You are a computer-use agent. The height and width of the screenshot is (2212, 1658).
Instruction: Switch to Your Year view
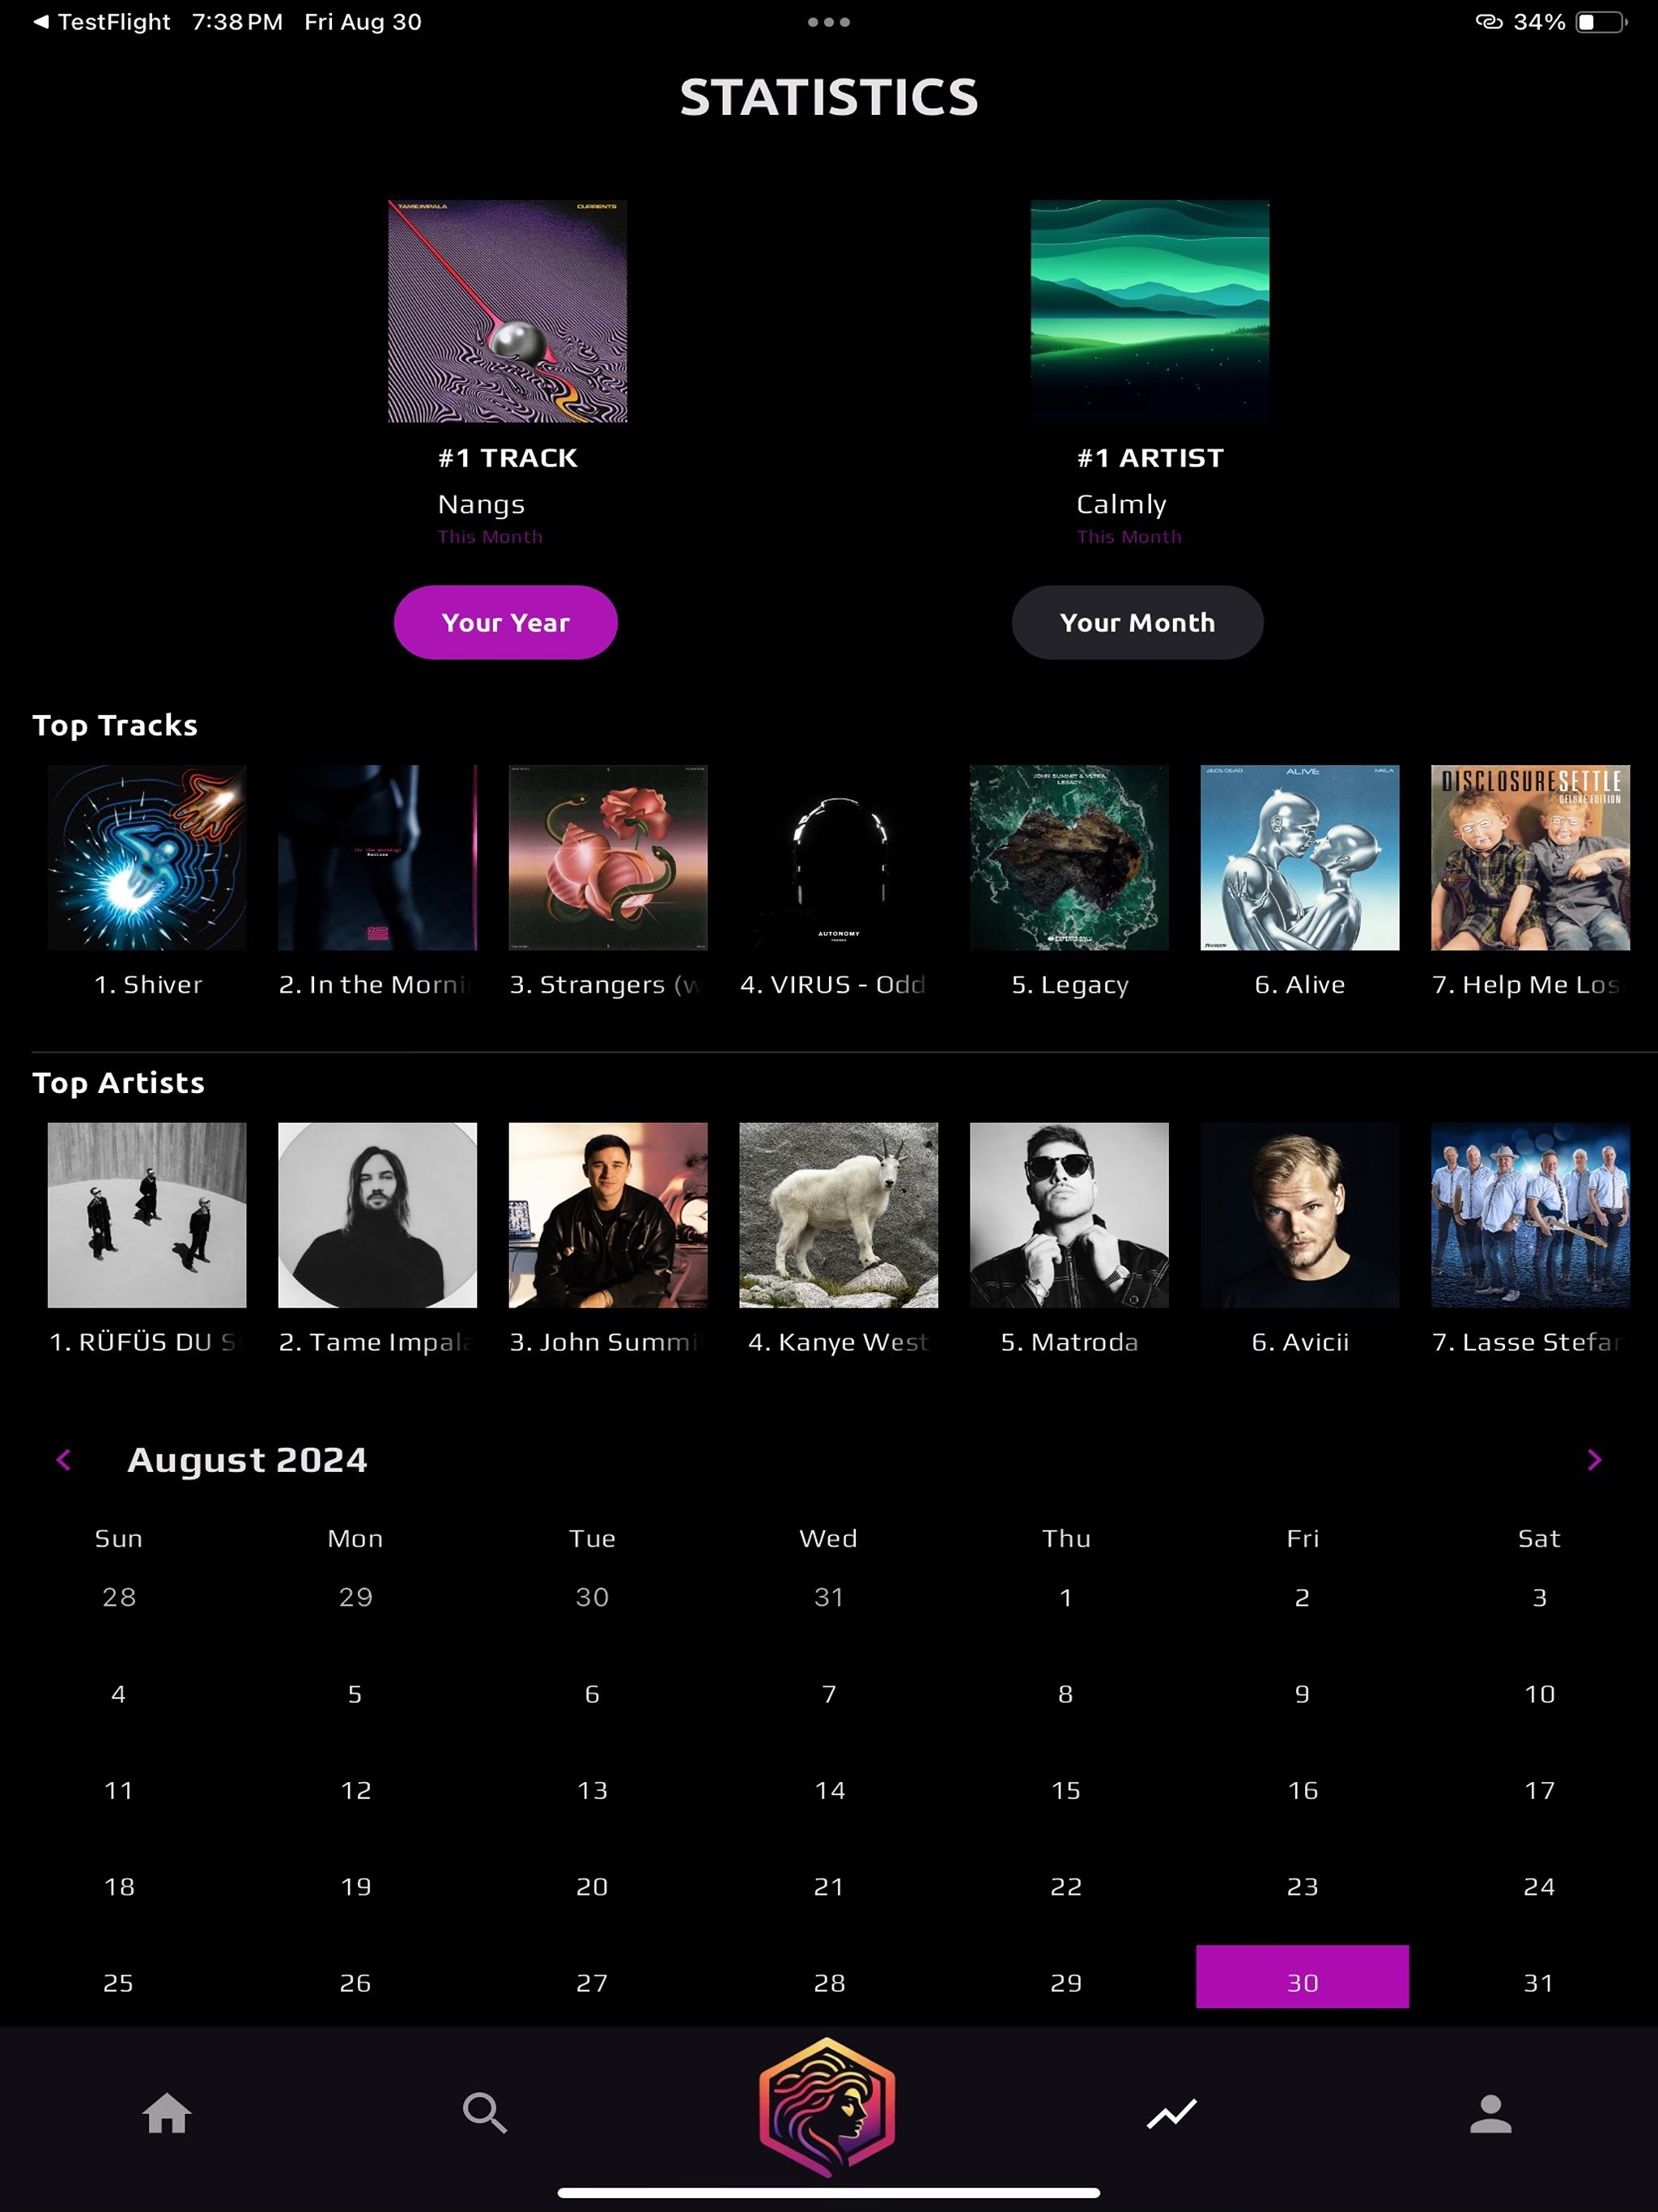tap(506, 622)
